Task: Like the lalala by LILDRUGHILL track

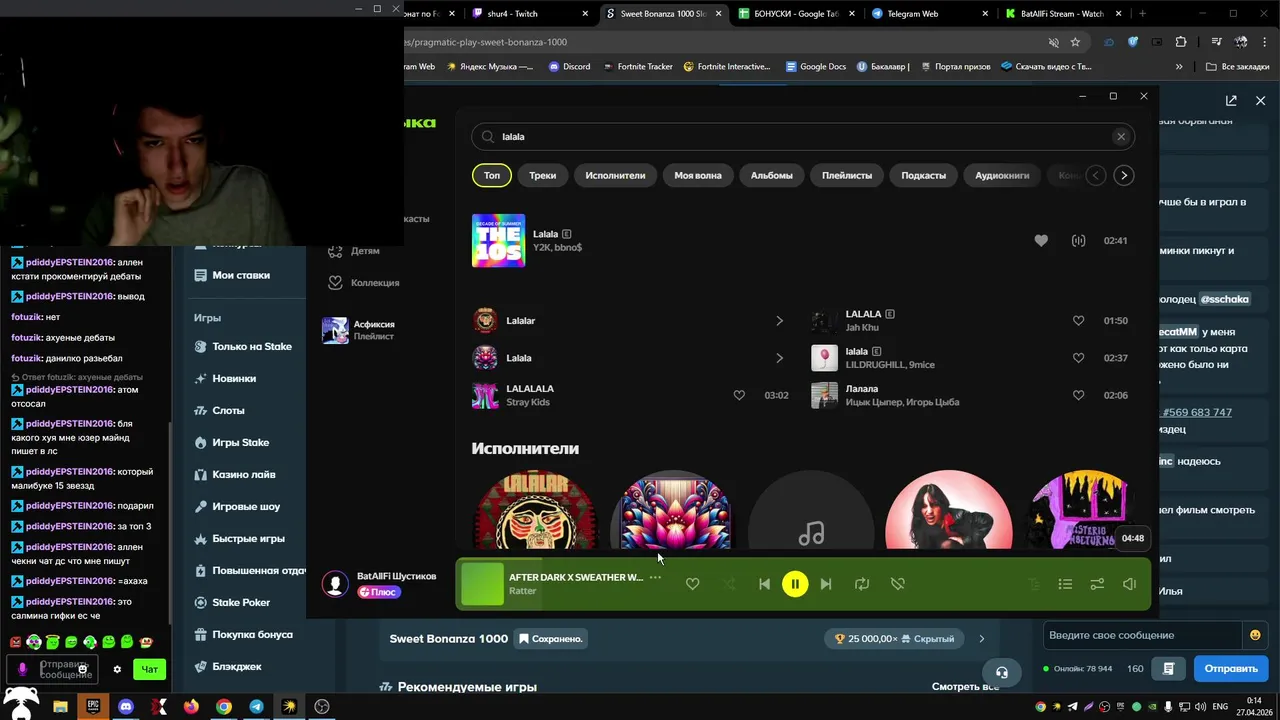Action: (1078, 358)
